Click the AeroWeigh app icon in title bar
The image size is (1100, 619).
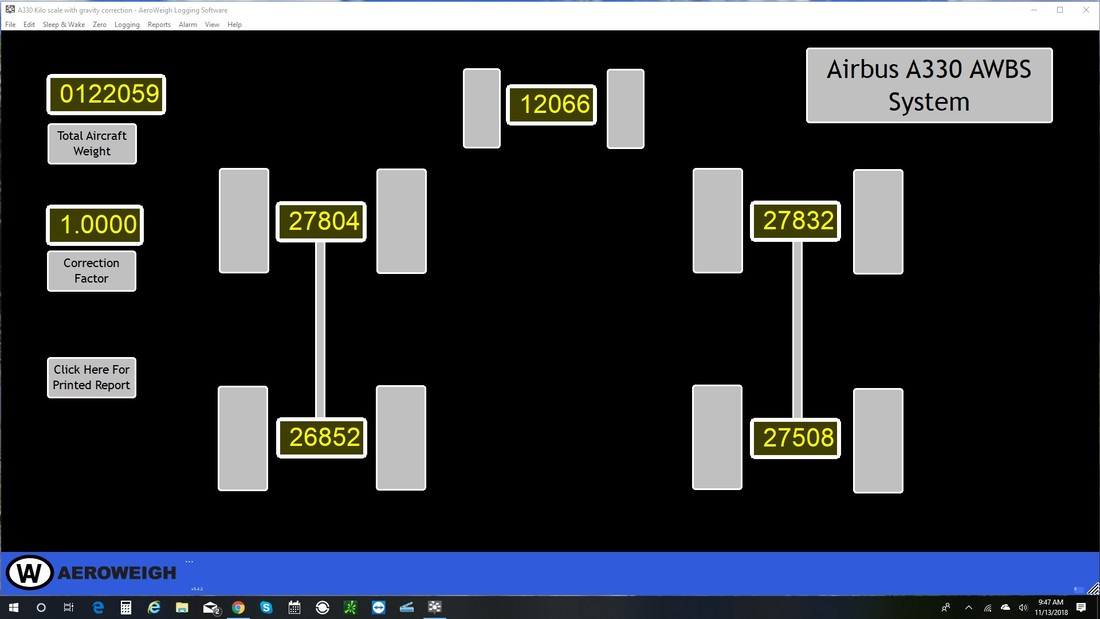(10, 10)
